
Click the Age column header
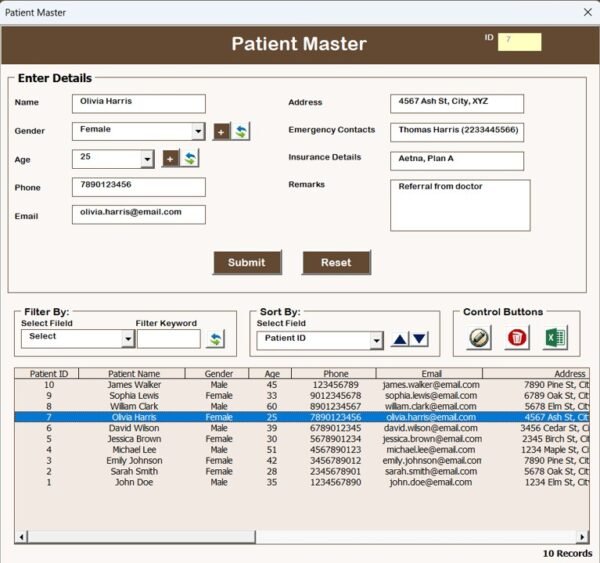tap(271, 374)
